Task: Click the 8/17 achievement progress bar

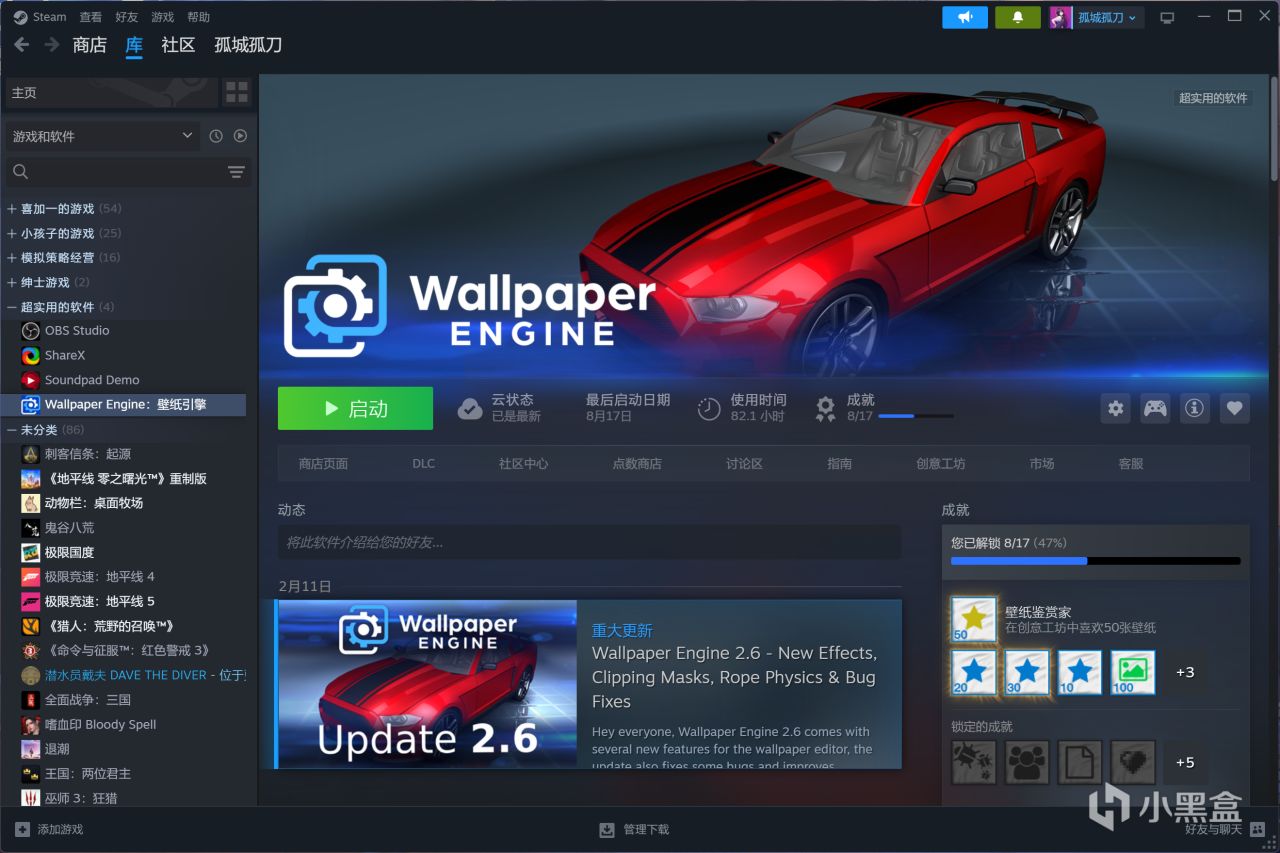Action: pos(915,416)
